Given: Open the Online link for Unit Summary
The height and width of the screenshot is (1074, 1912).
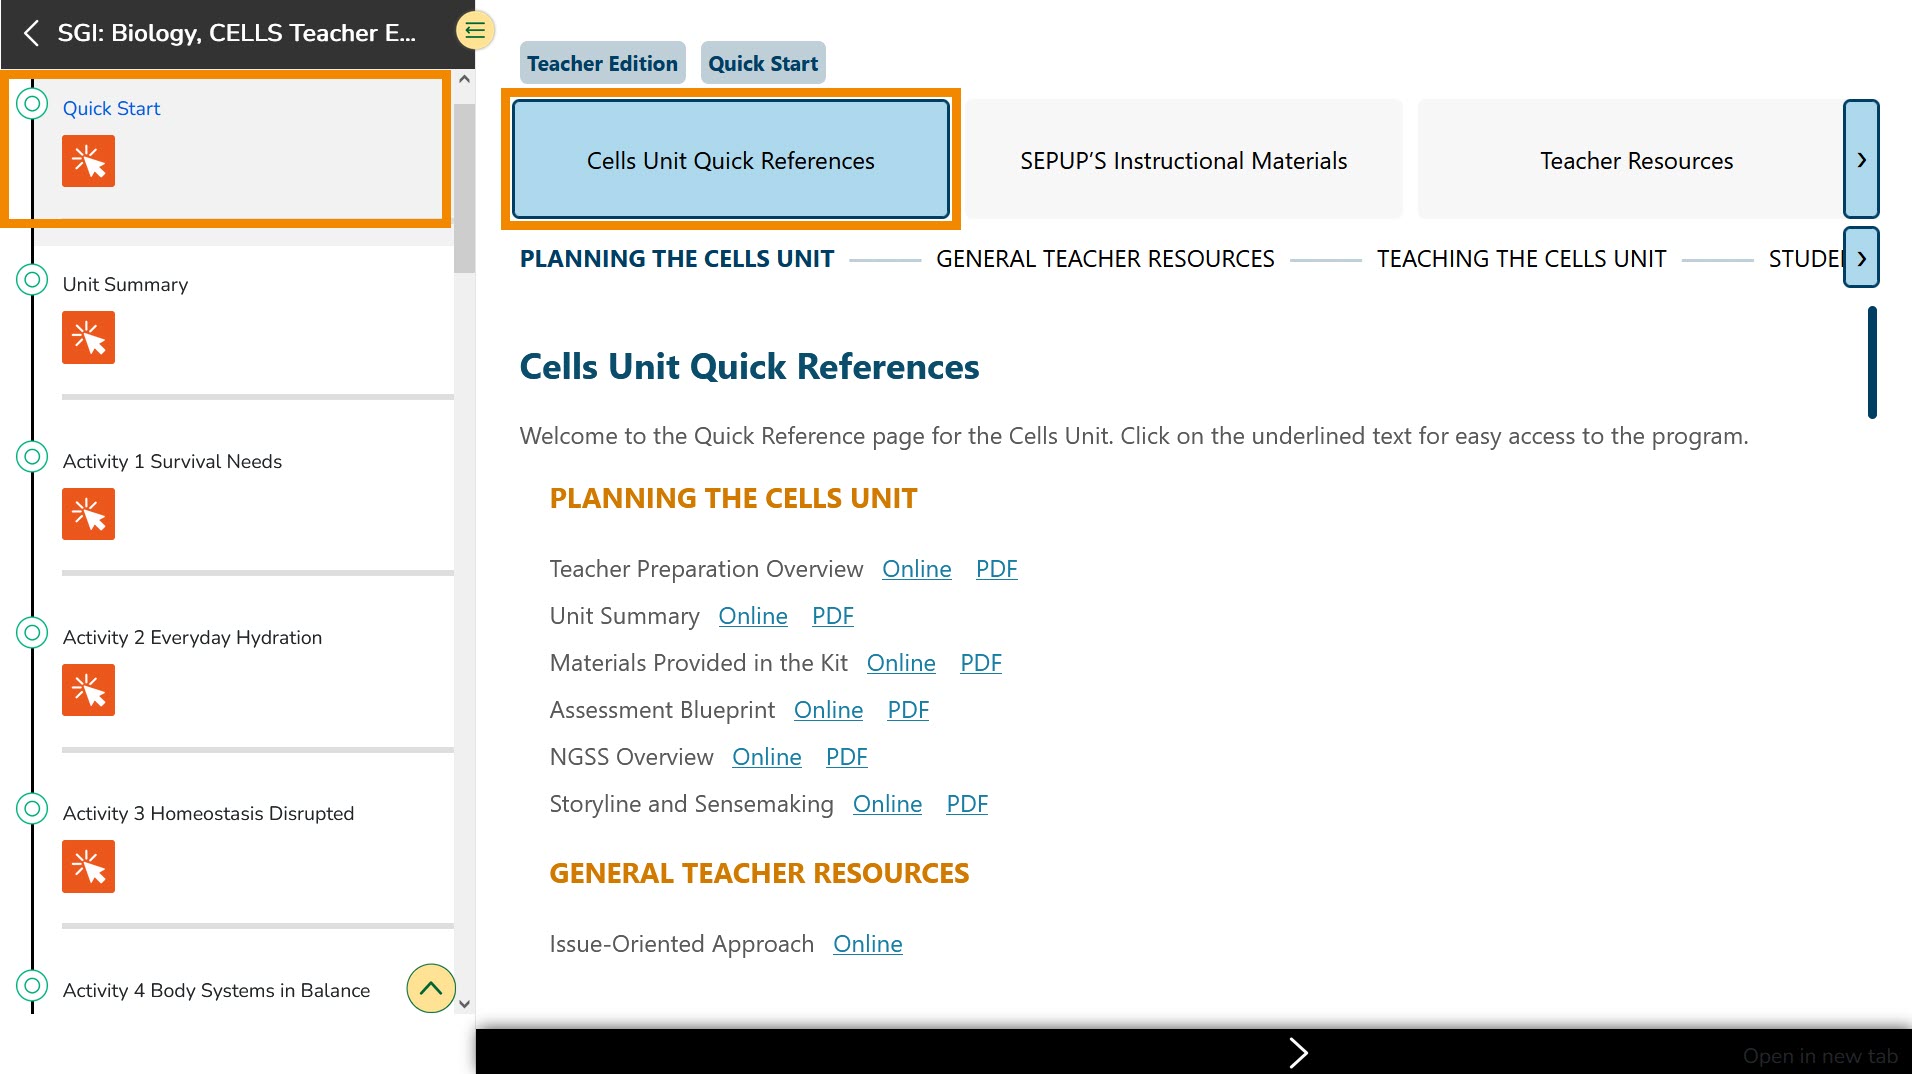Looking at the screenshot, I should 752,615.
